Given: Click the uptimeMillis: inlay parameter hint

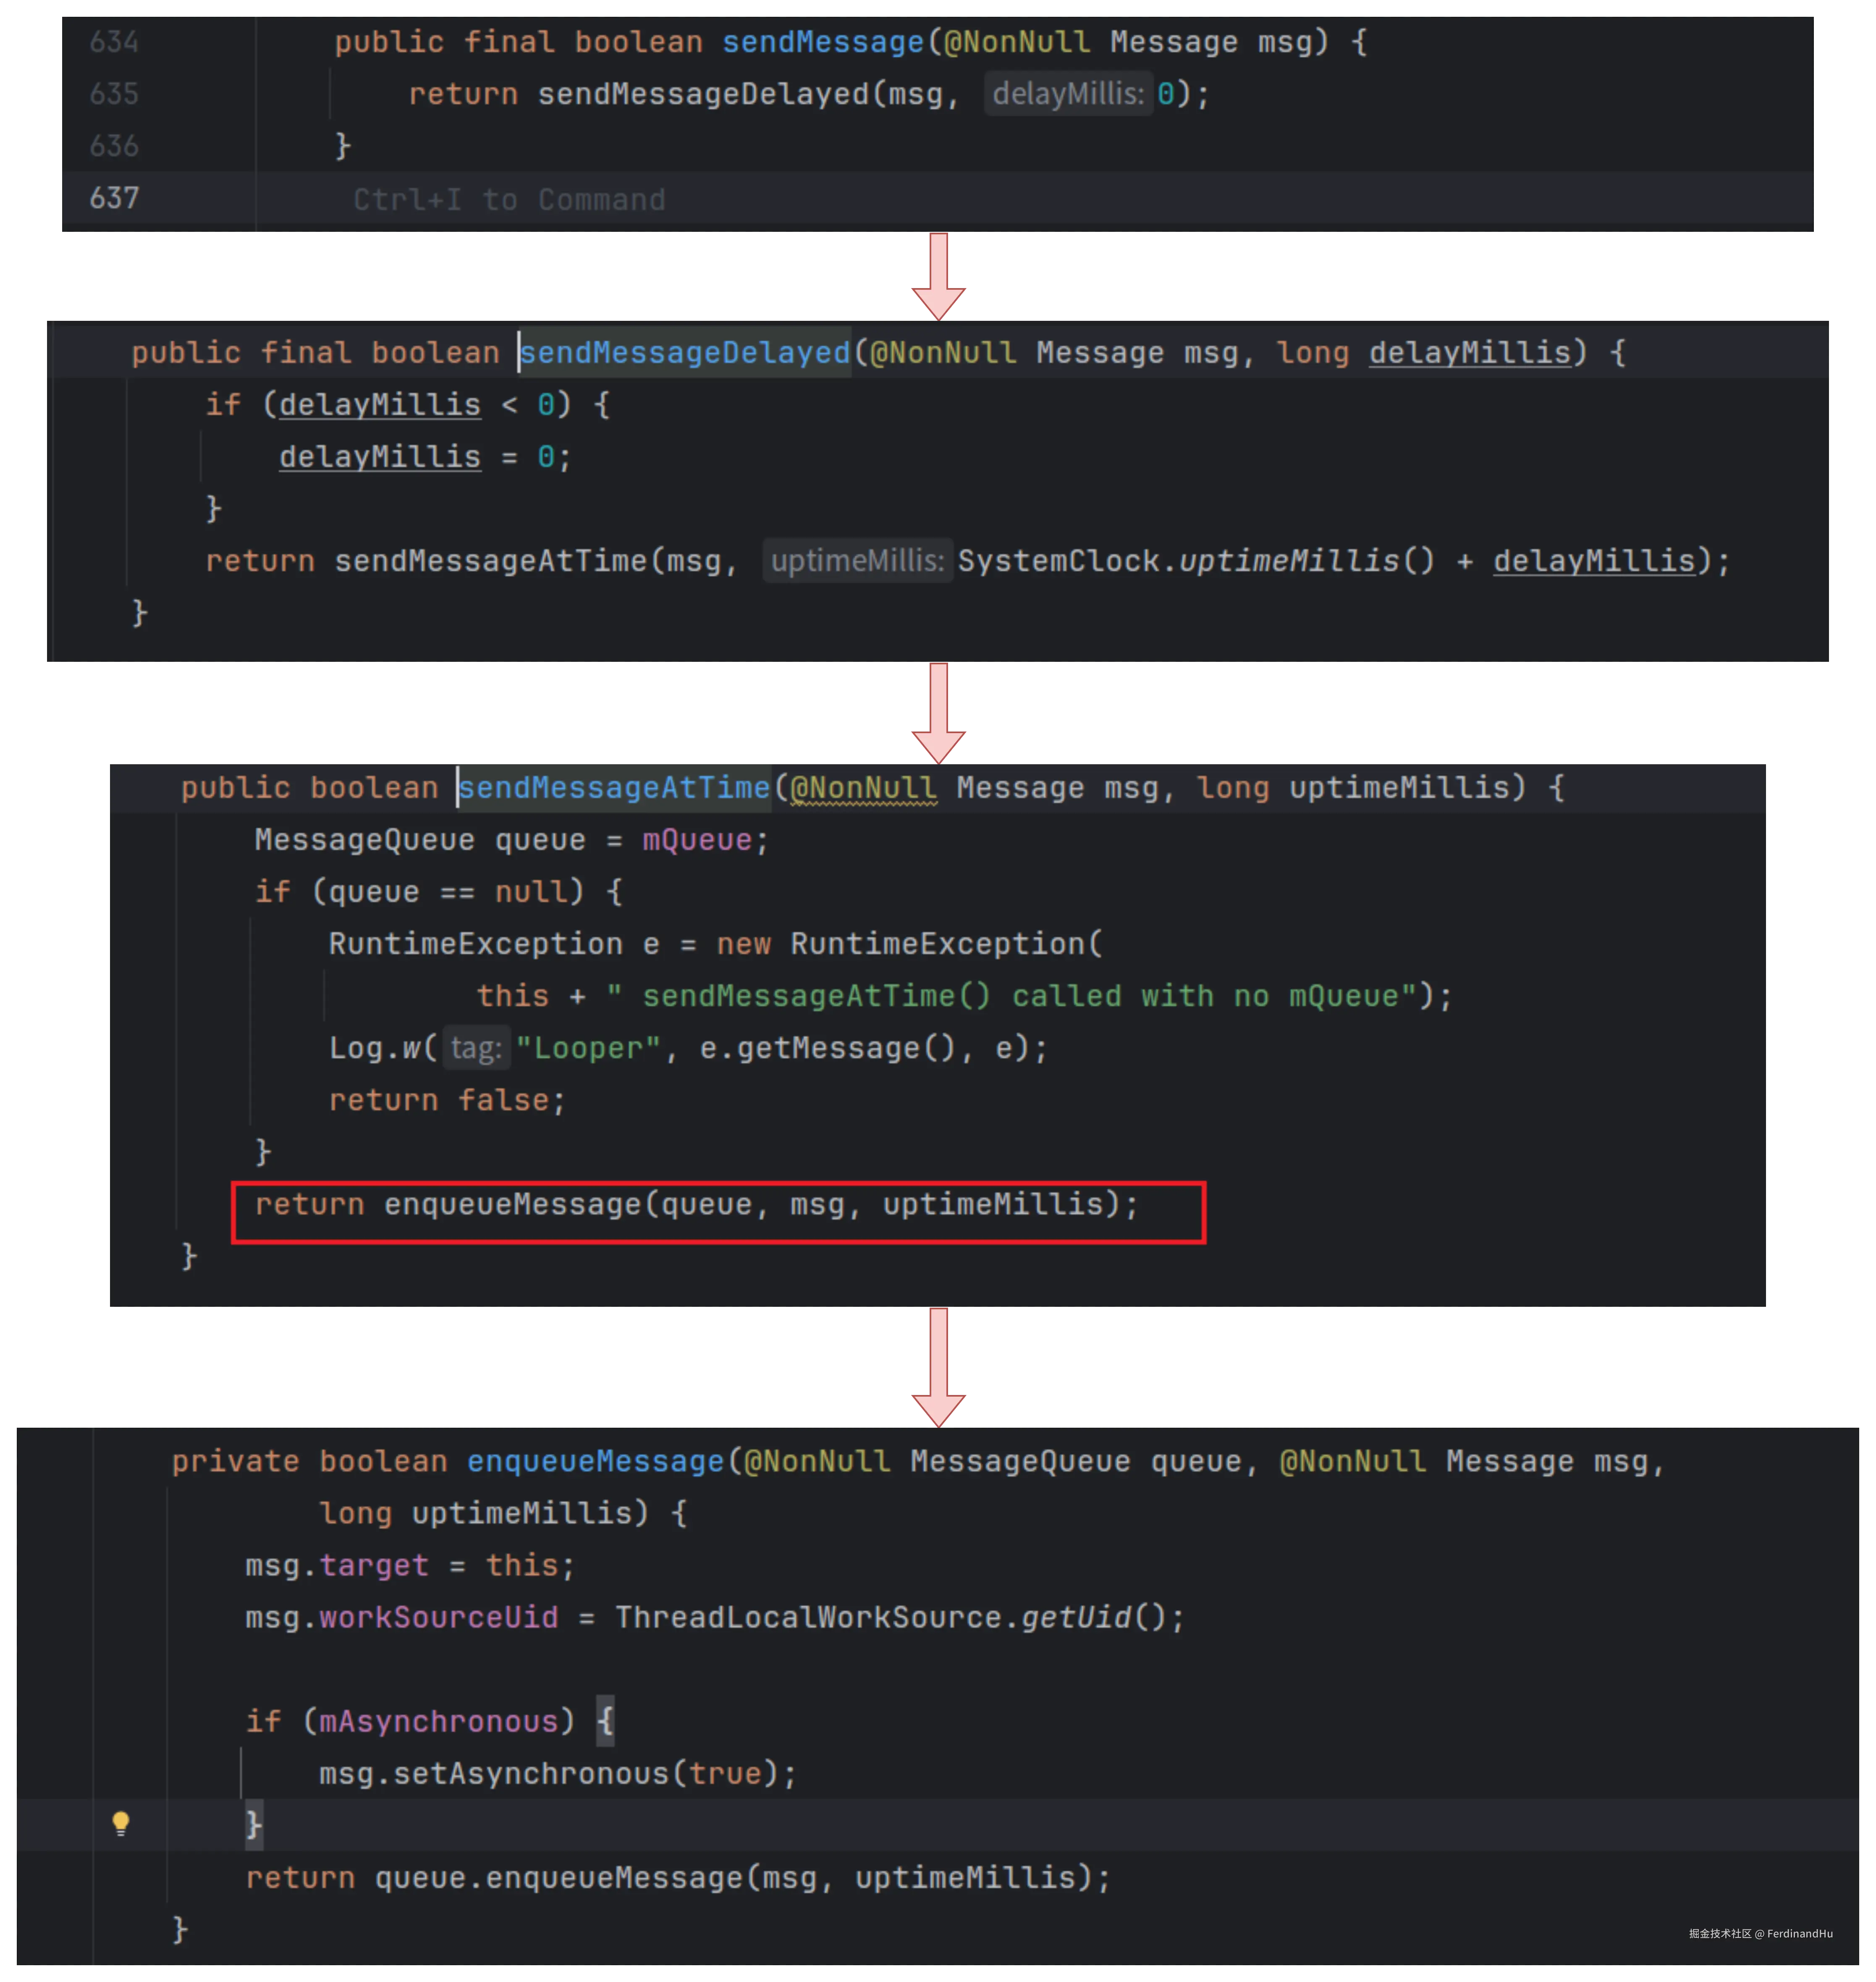Looking at the screenshot, I should [857, 561].
